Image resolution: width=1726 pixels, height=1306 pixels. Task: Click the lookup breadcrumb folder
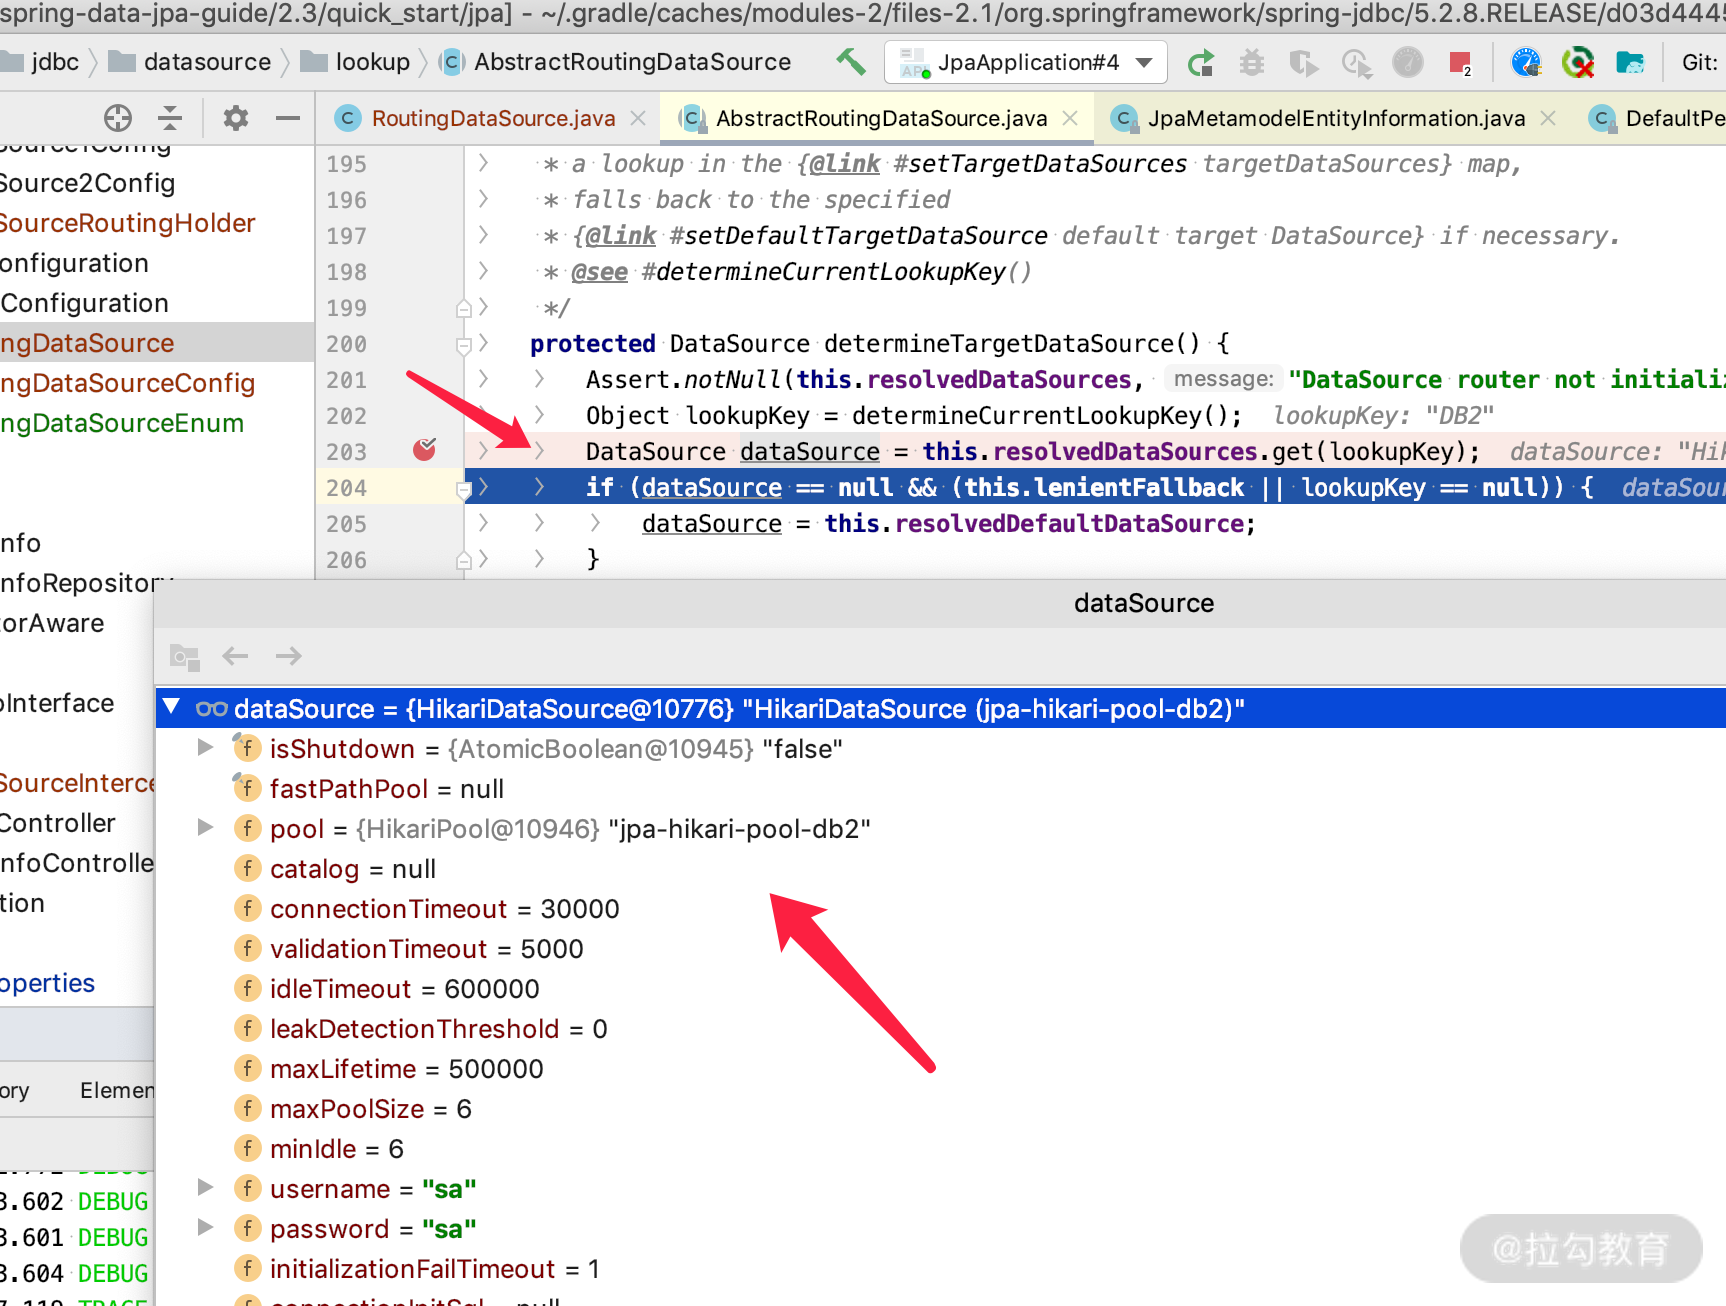[356, 62]
